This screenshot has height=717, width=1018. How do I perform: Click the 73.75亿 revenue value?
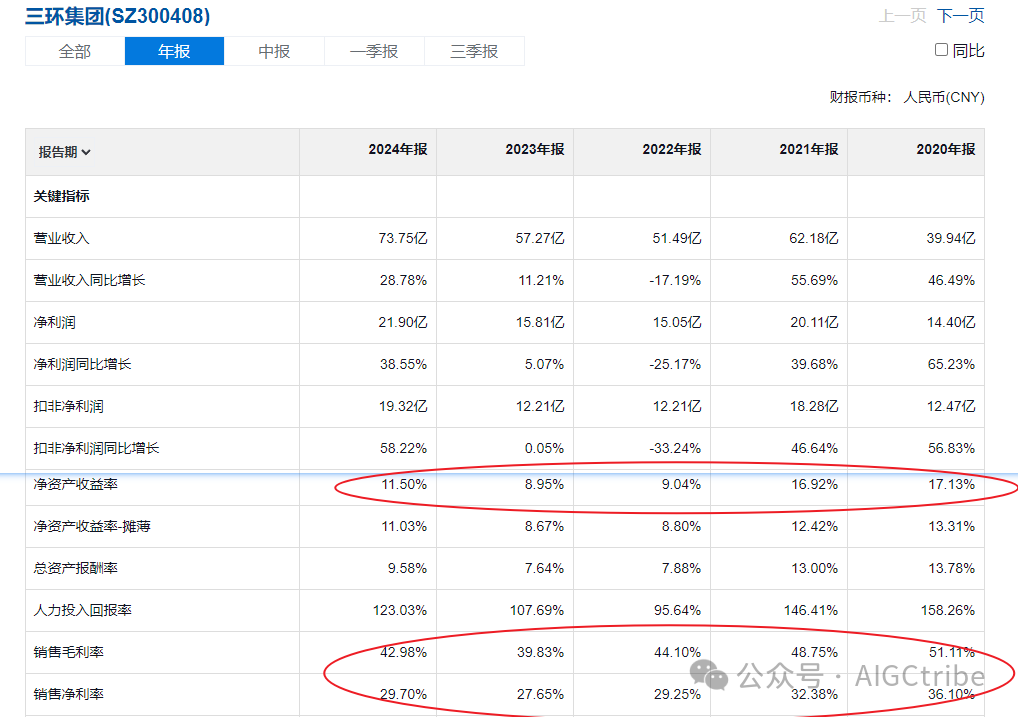pos(403,238)
